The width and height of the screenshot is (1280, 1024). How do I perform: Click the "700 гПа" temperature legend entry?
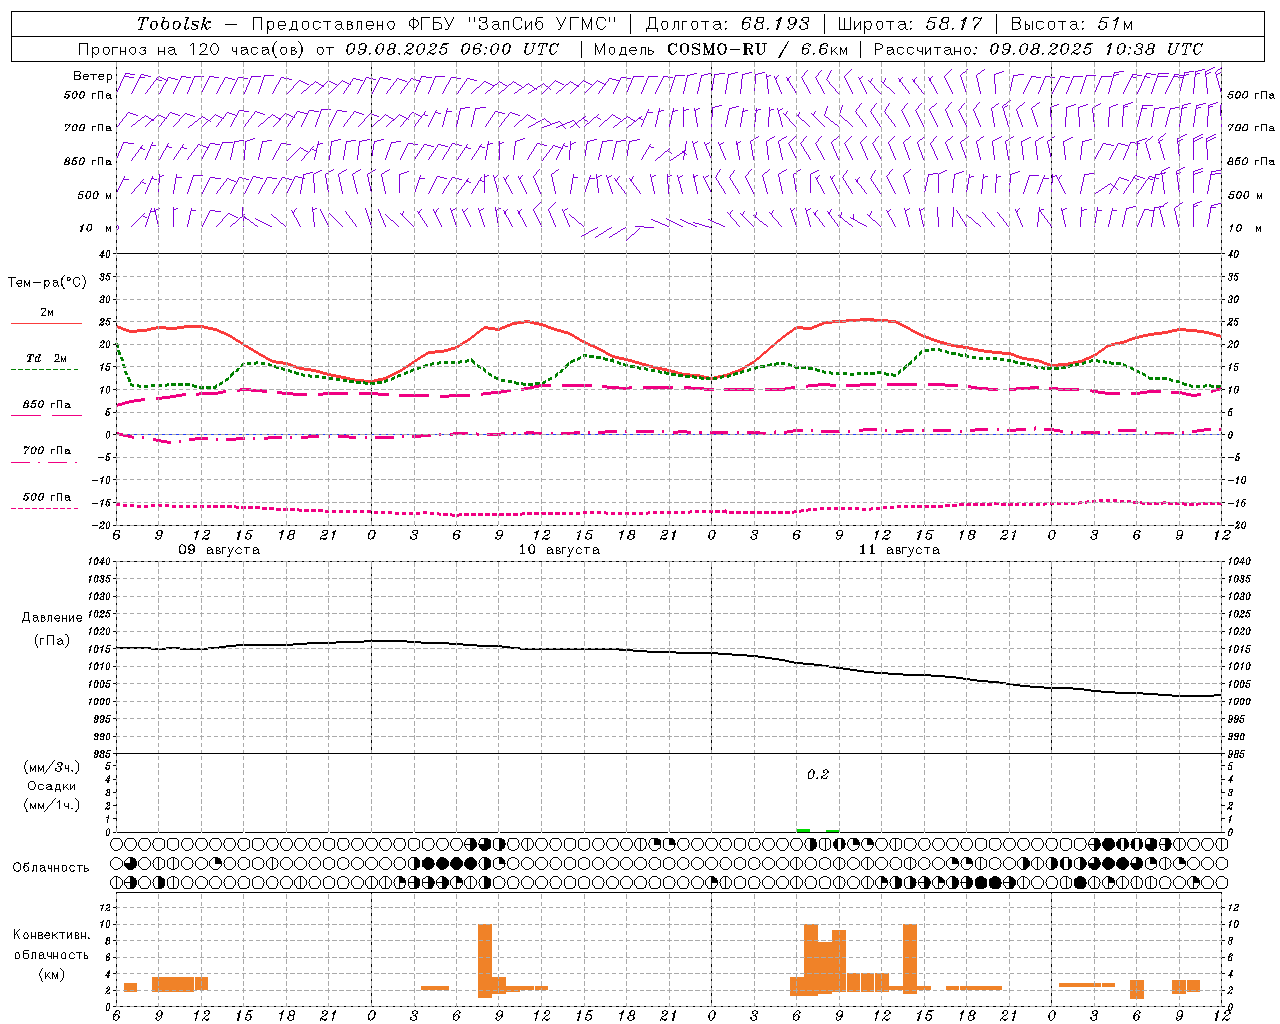[x=47, y=450]
